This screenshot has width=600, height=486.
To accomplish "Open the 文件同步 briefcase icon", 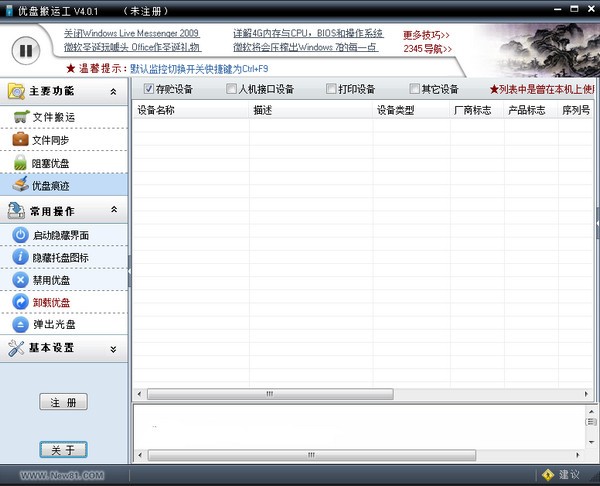I will [21, 140].
